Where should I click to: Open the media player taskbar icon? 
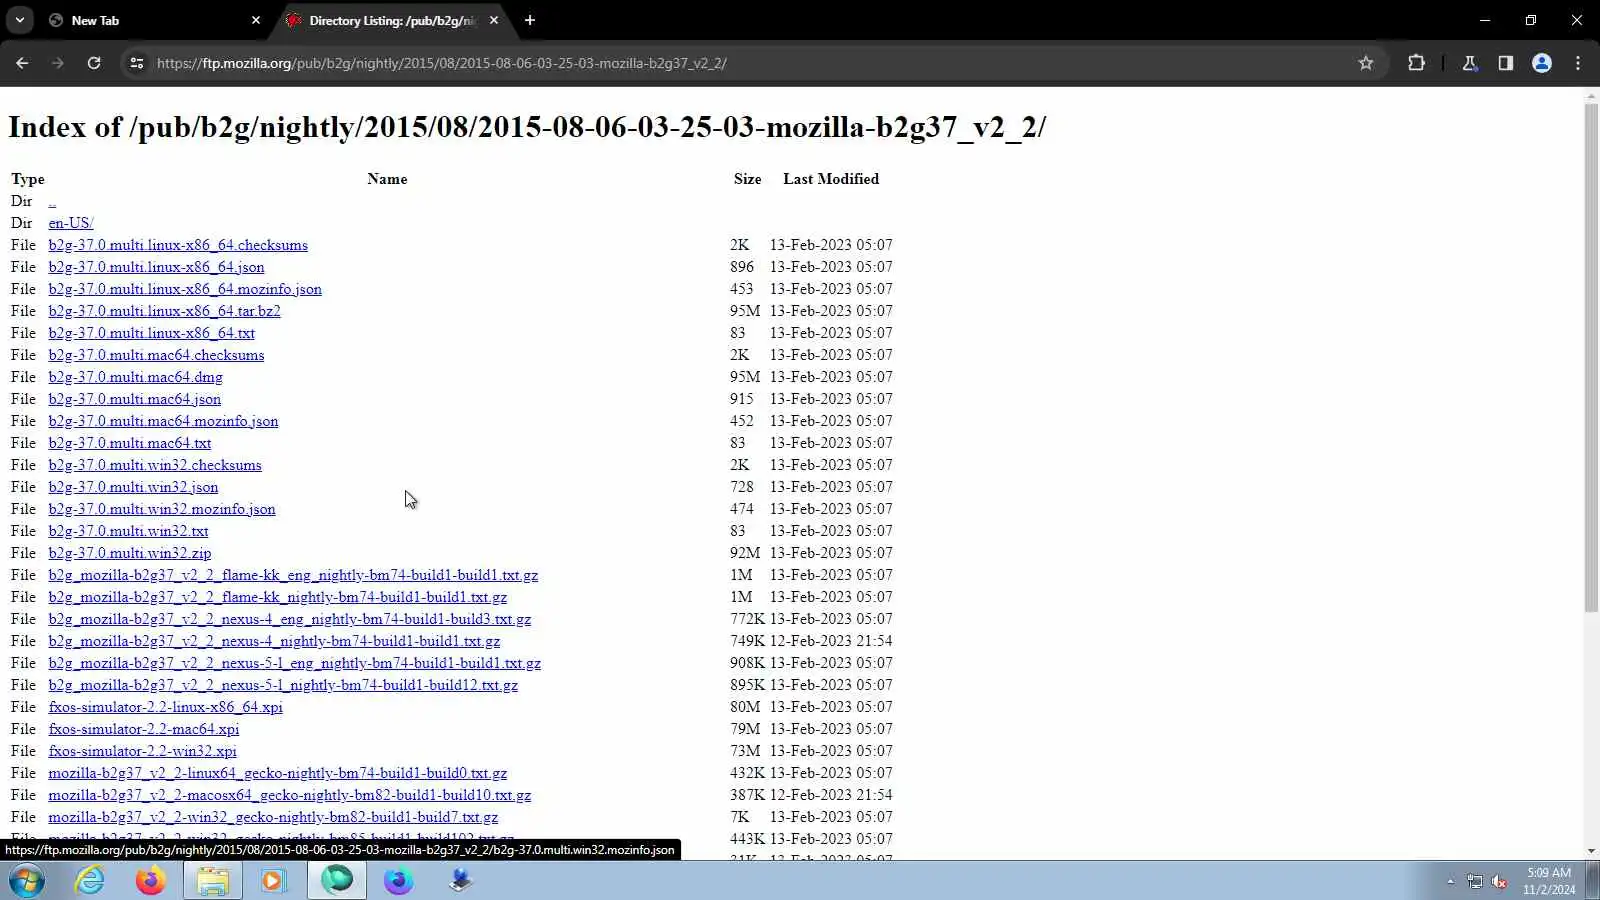coord(273,881)
